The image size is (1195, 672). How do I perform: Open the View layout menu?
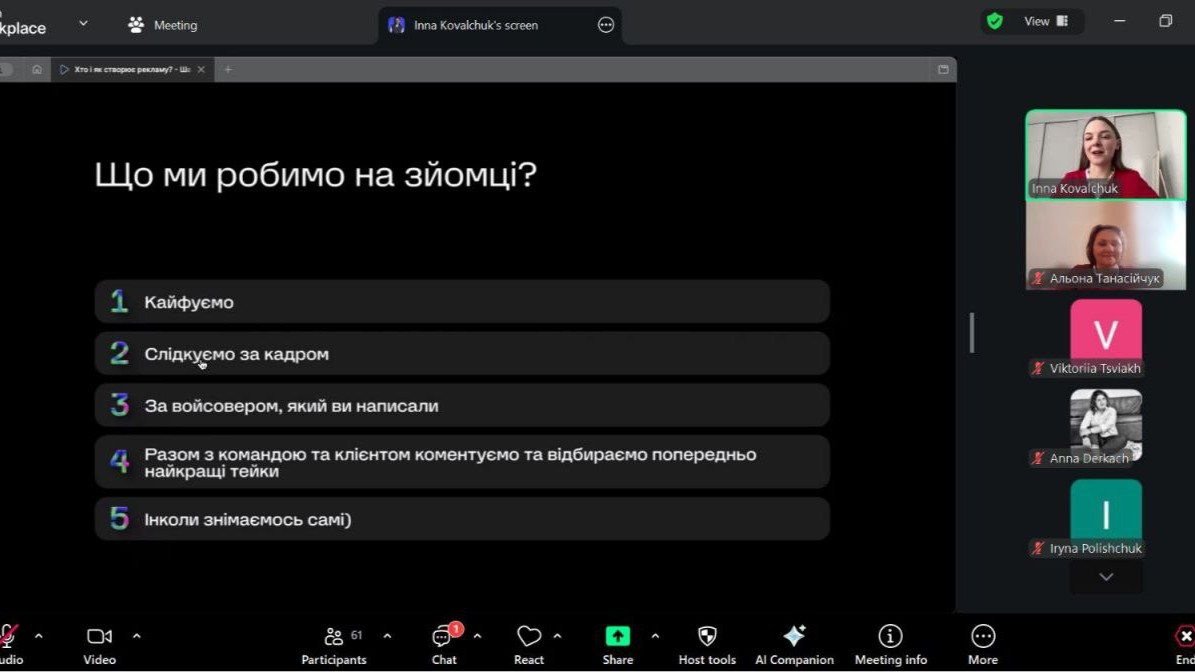pyautogui.click(x=1046, y=21)
